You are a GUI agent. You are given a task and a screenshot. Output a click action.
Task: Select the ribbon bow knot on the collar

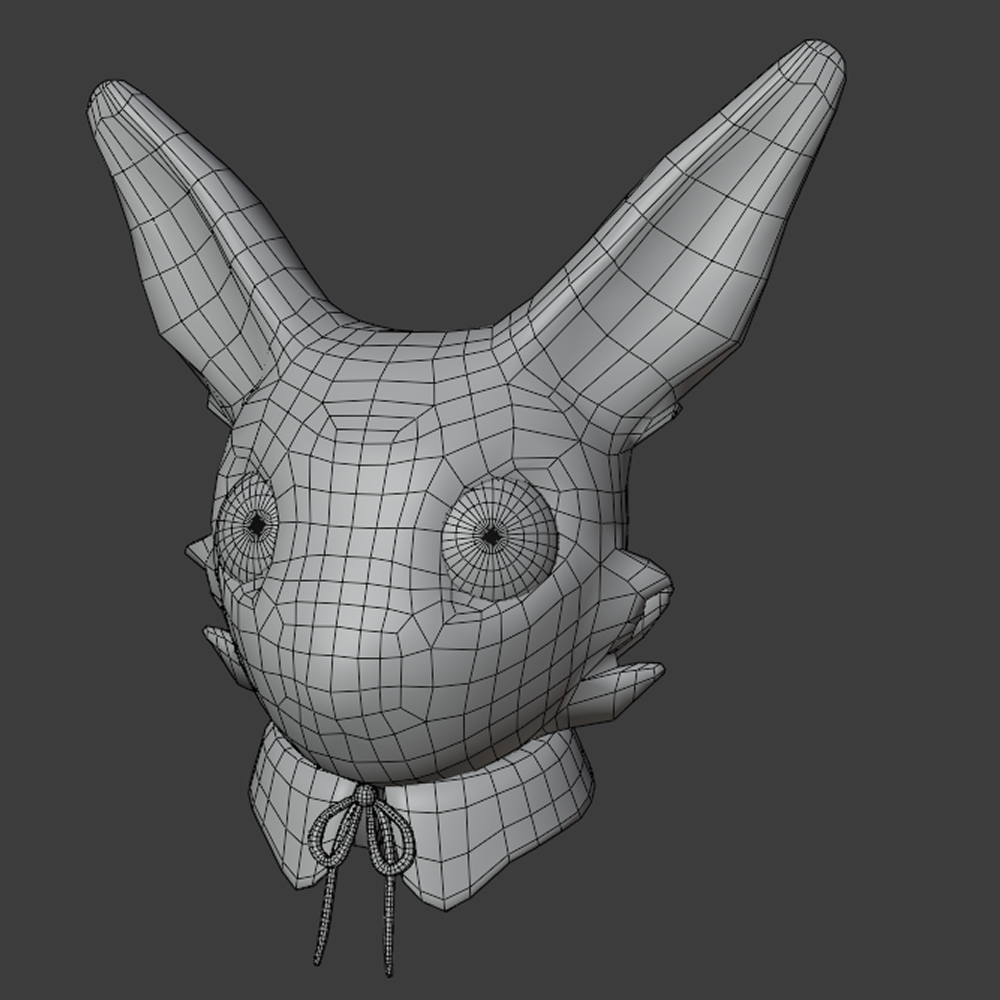(364, 796)
